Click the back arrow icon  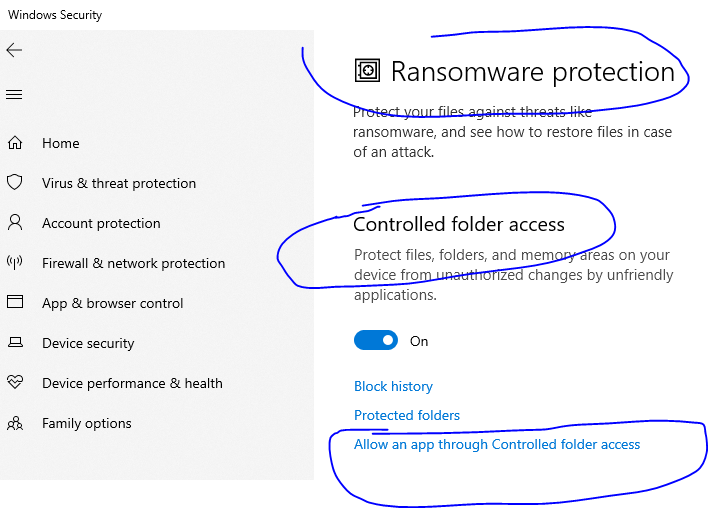pos(14,50)
